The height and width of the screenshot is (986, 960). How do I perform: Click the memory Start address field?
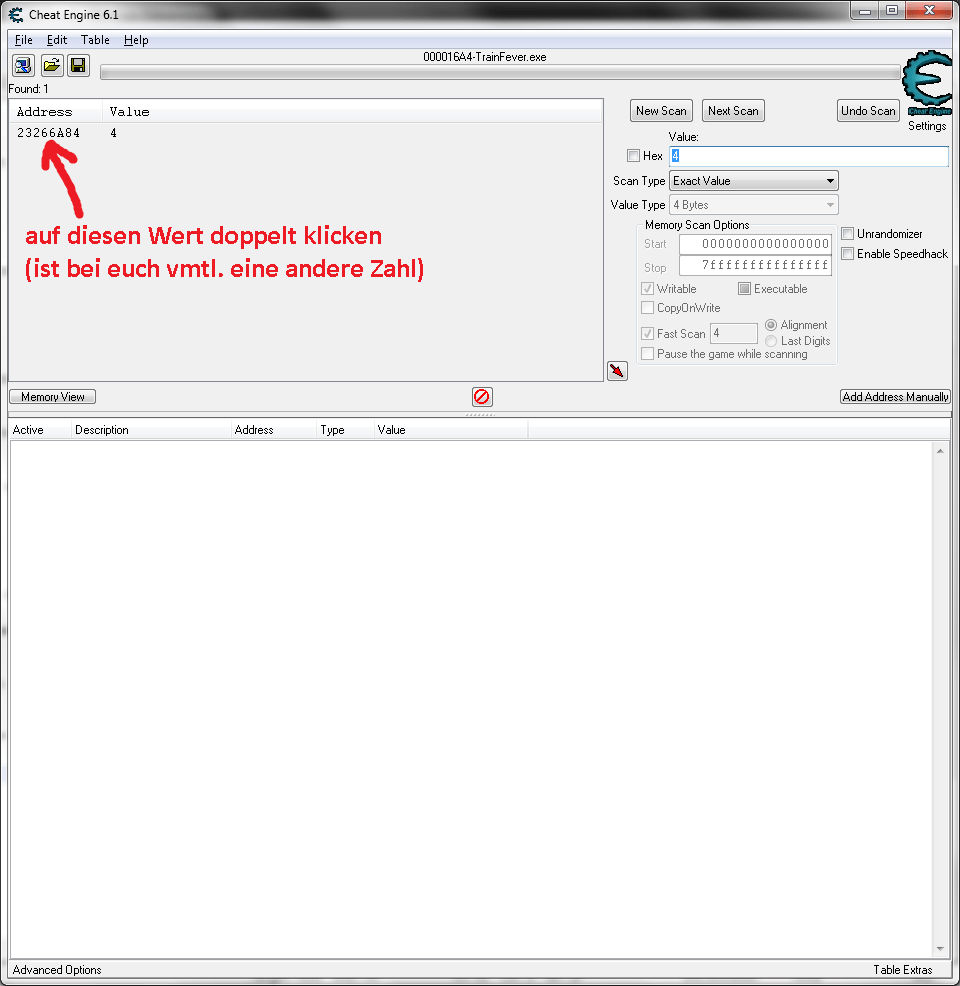click(x=755, y=244)
